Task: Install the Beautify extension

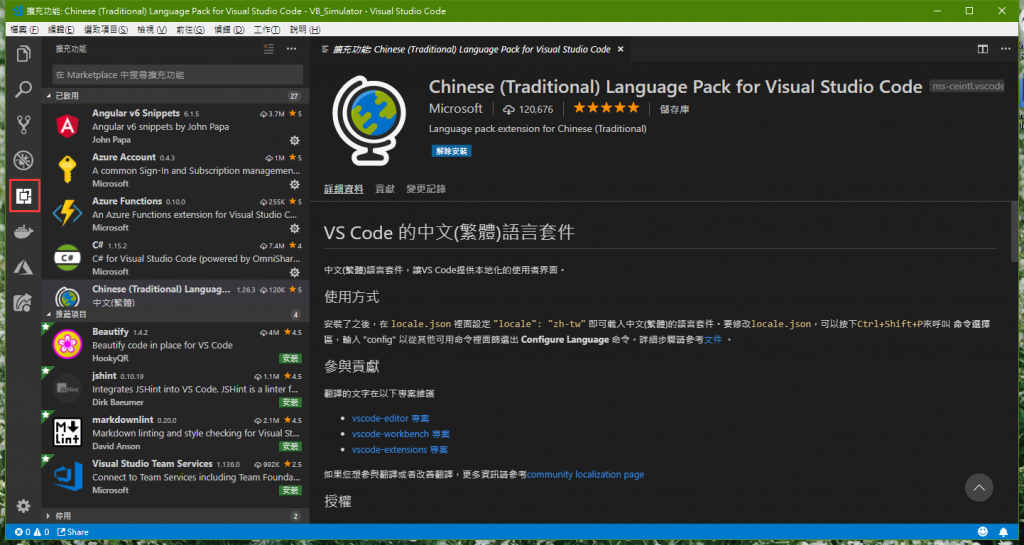Action: [291, 358]
